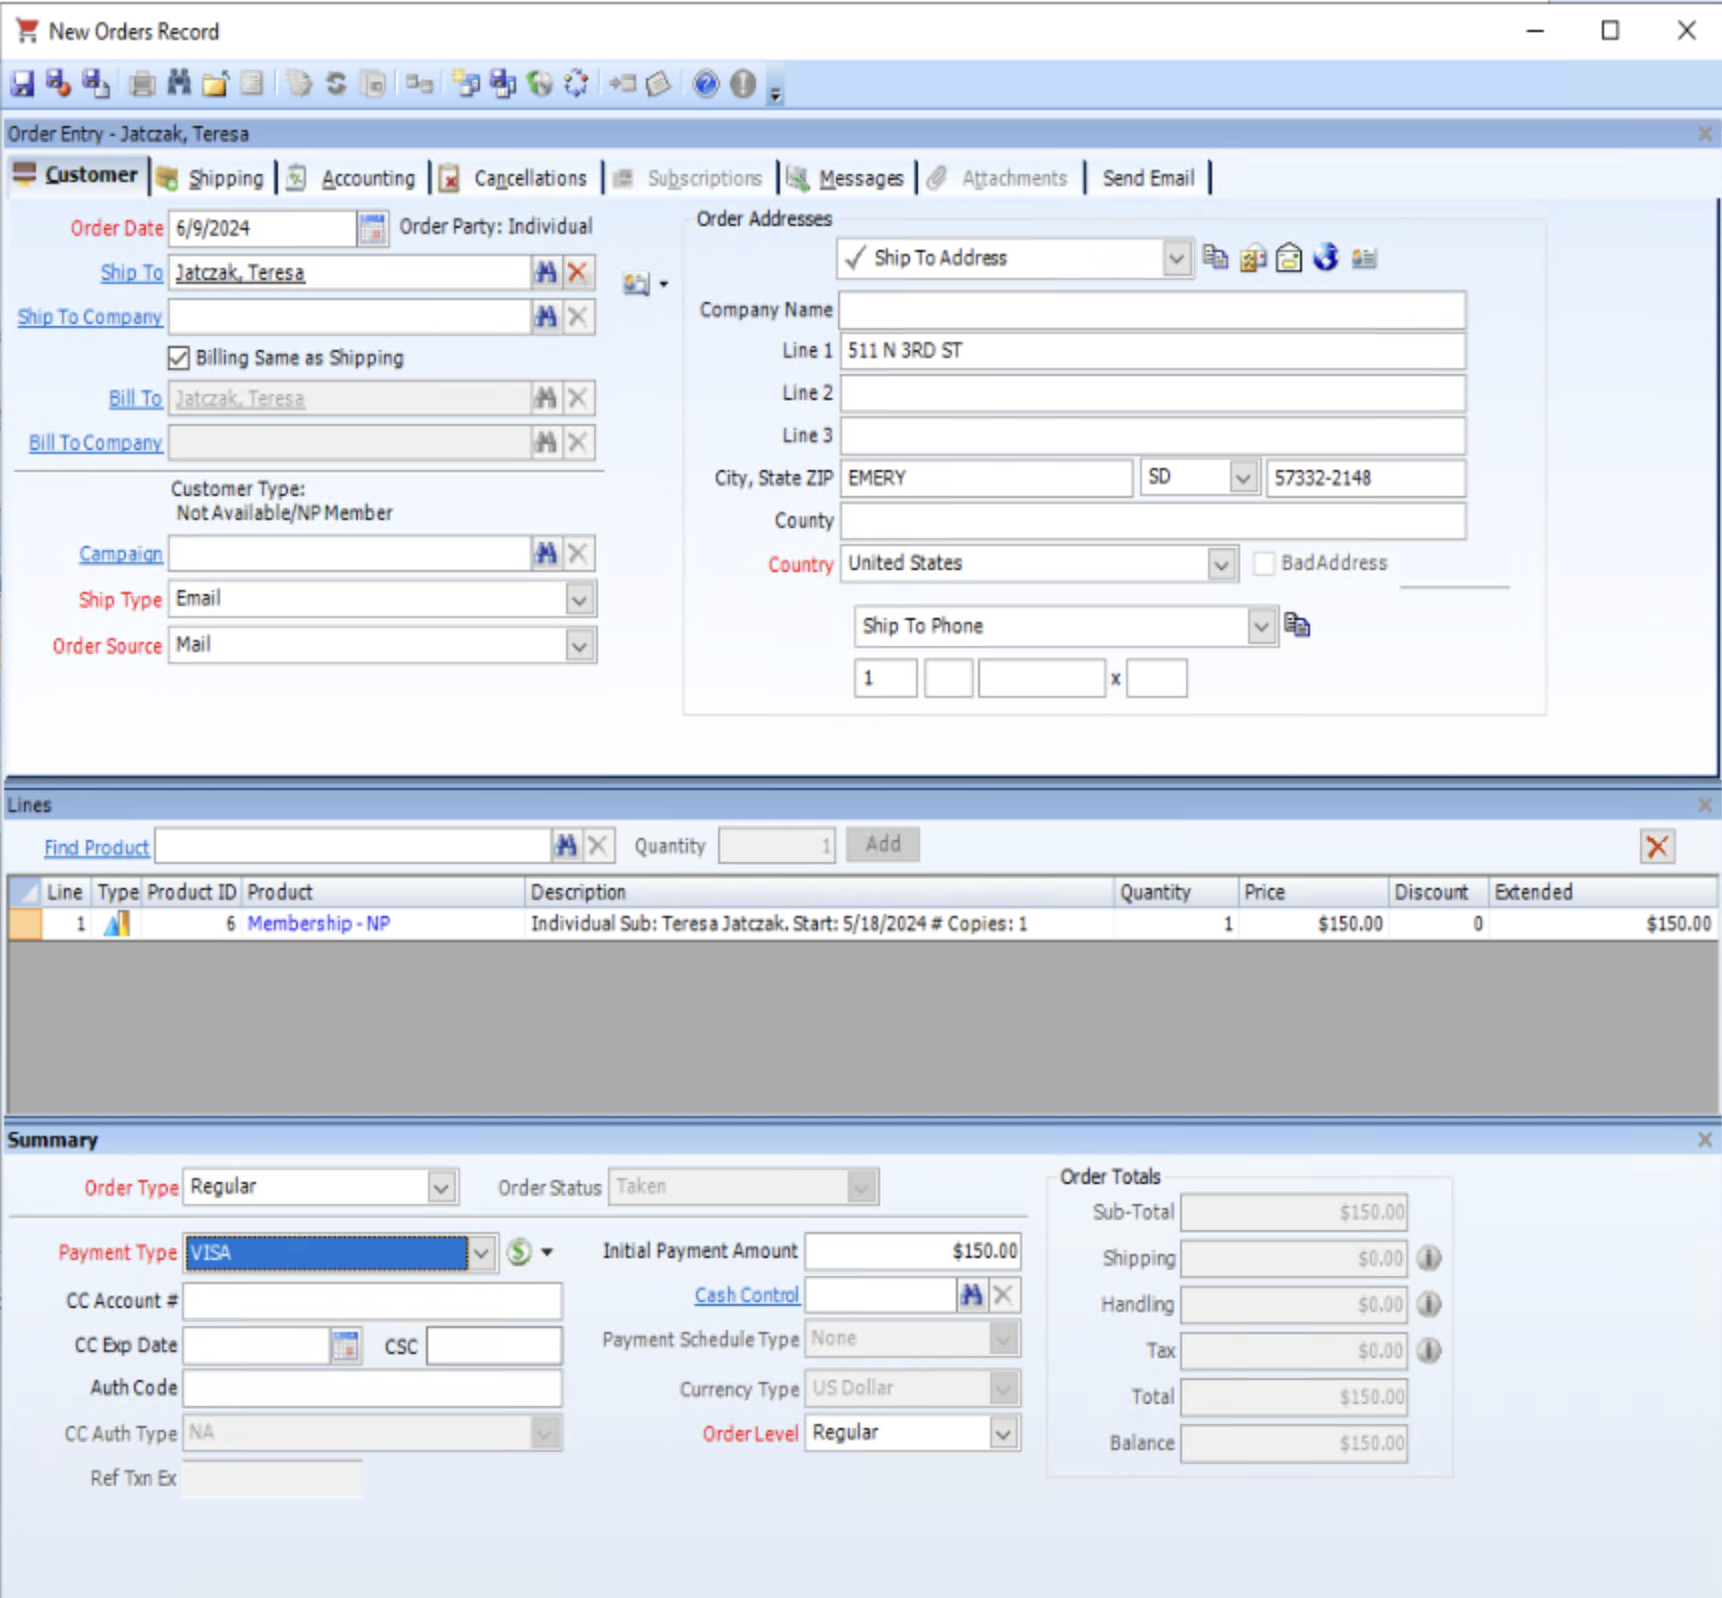The height and width of the screenshot is (1598, 1722).
Task: Click the copy address icon next to Ship To Address
Action: tap(1216, 258)
